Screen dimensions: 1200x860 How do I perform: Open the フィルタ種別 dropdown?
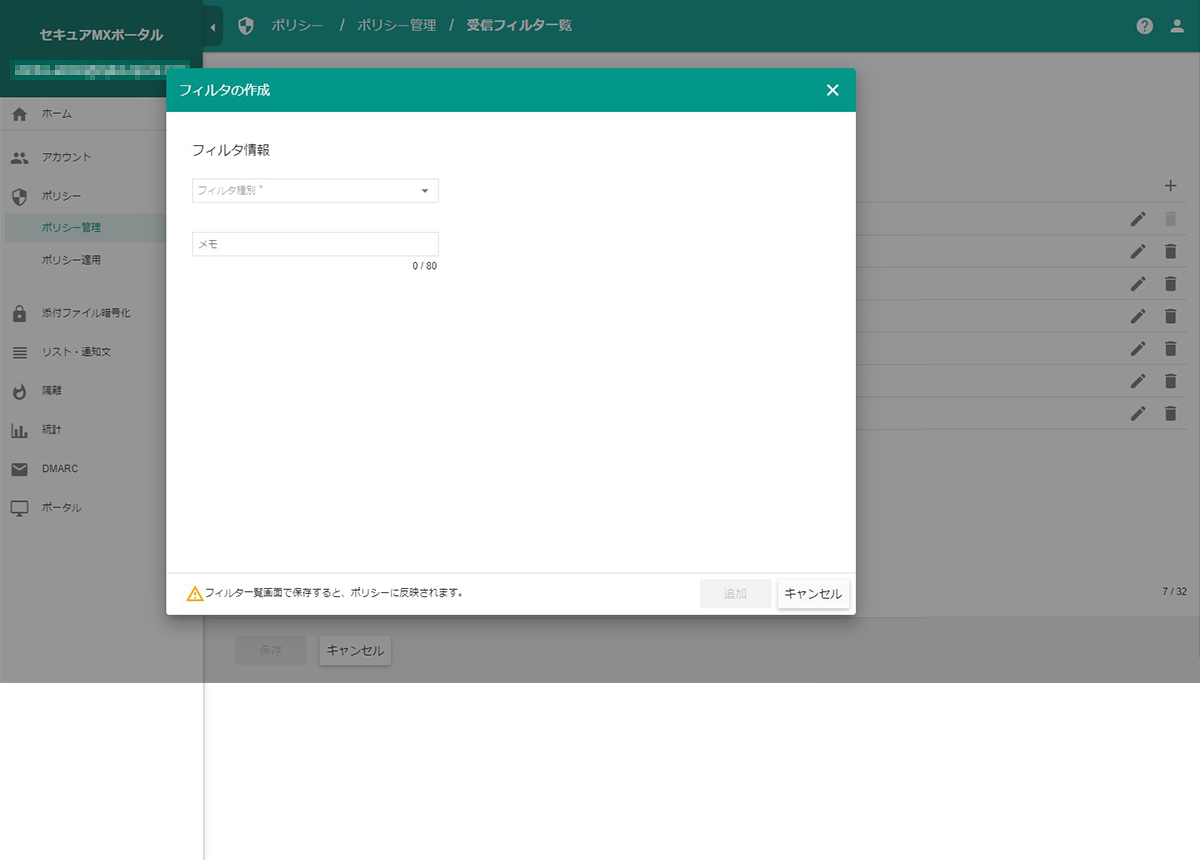315,190
